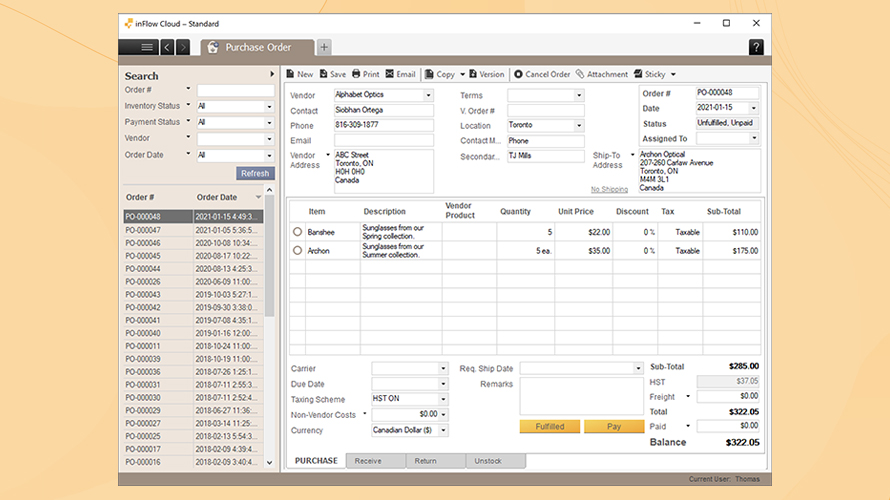This screenshot has height=500, width=890.
Task: Click the Refresh button
Action: 255,173
